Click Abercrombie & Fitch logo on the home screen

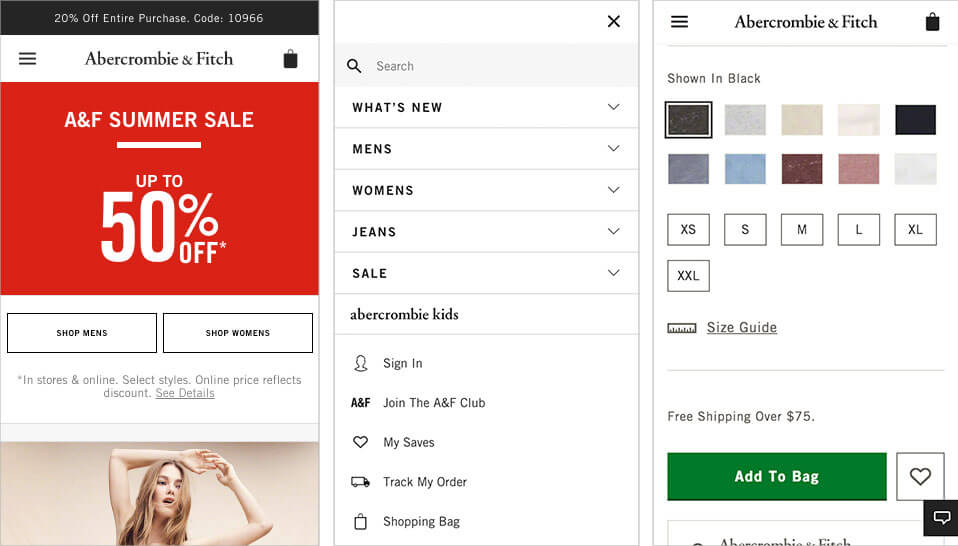[159, 59]
